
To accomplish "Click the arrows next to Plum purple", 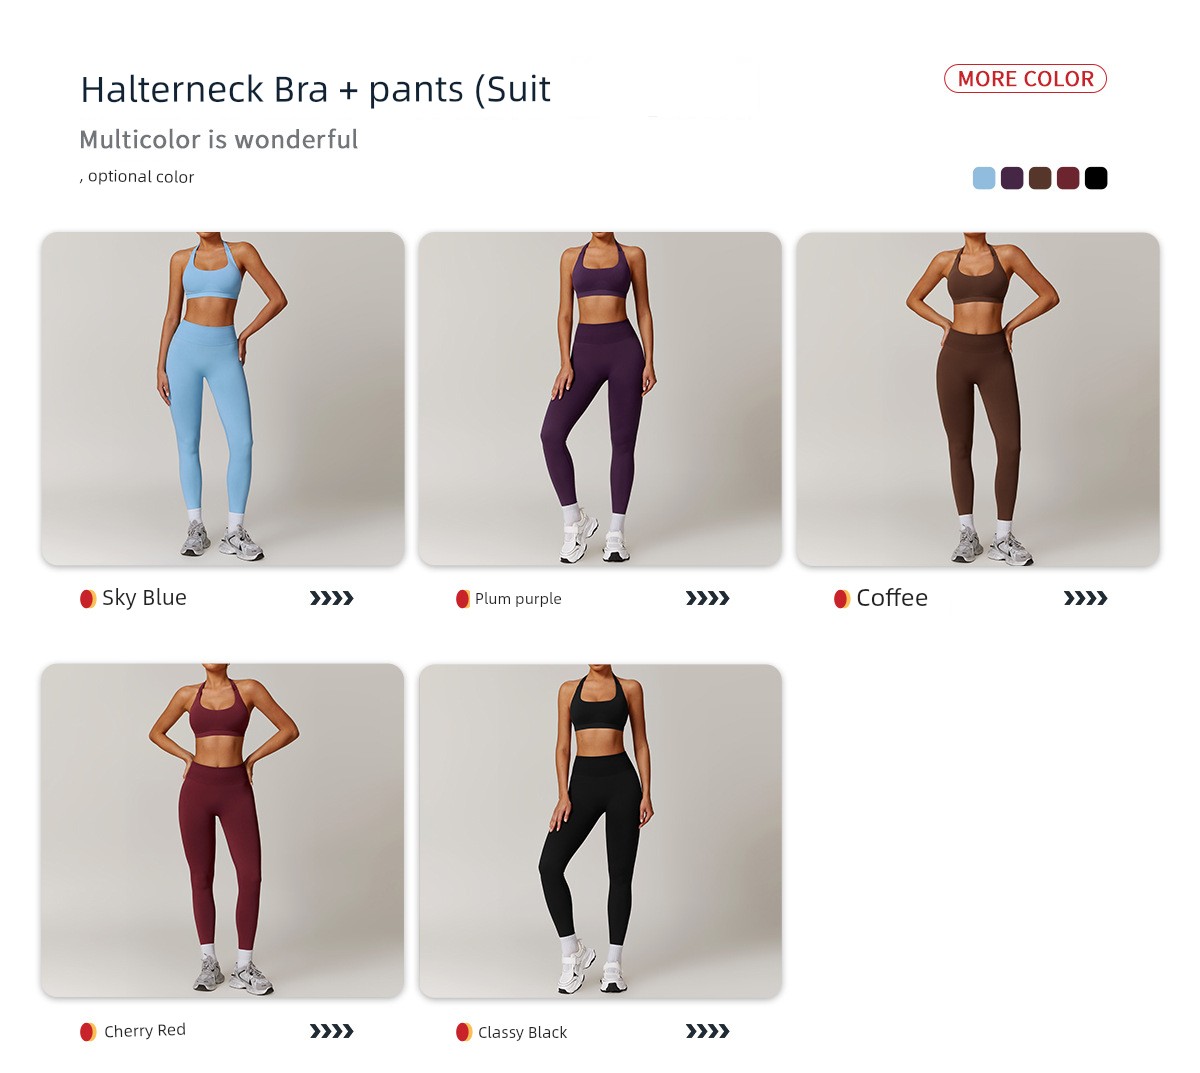I will [708, 598].
